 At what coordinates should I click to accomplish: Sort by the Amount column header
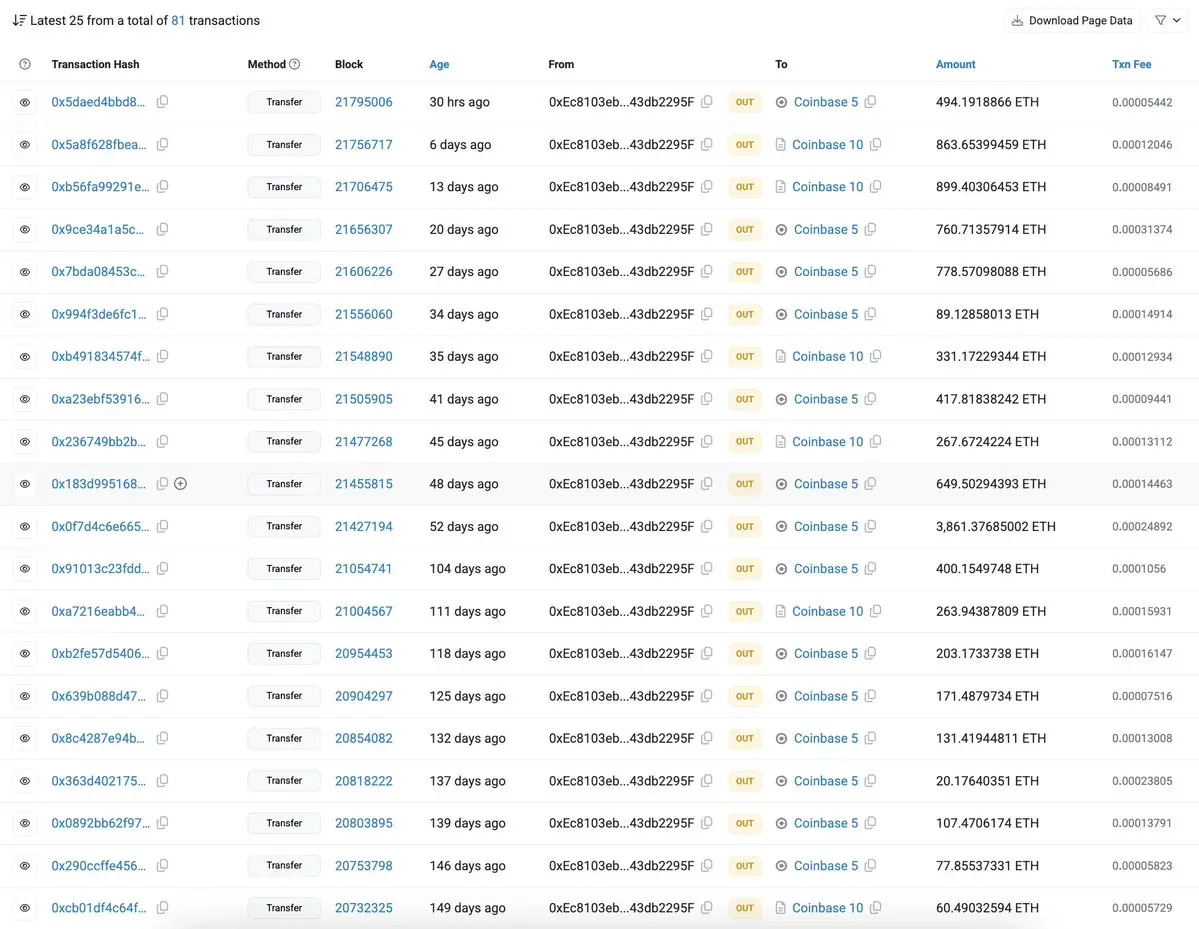tap(955, 63)
